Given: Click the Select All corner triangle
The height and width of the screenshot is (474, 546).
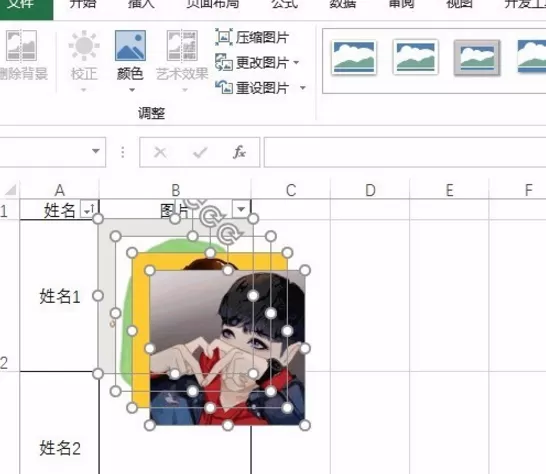Looking at the screenshot, I should click(11, 190).
